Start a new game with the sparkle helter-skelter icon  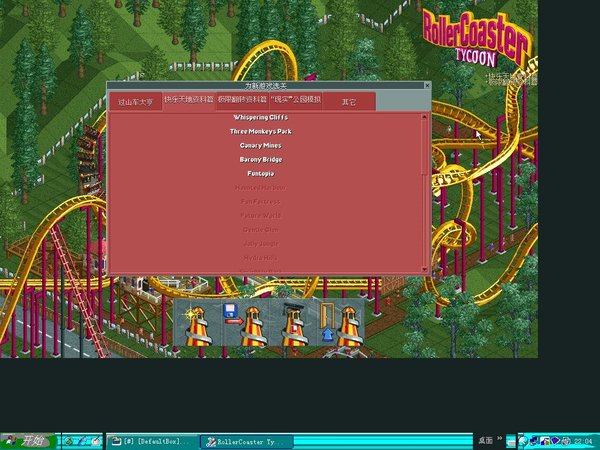click(x=198, y=323)
